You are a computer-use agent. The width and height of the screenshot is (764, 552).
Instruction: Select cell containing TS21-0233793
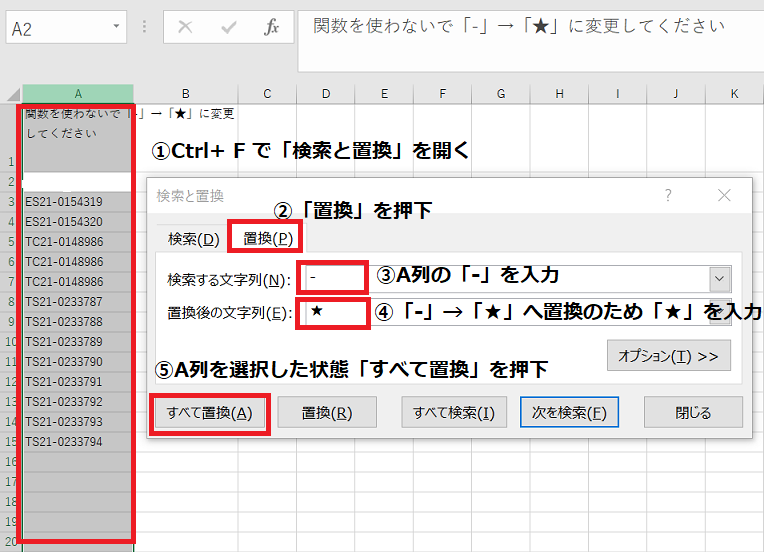click(78, 421)
